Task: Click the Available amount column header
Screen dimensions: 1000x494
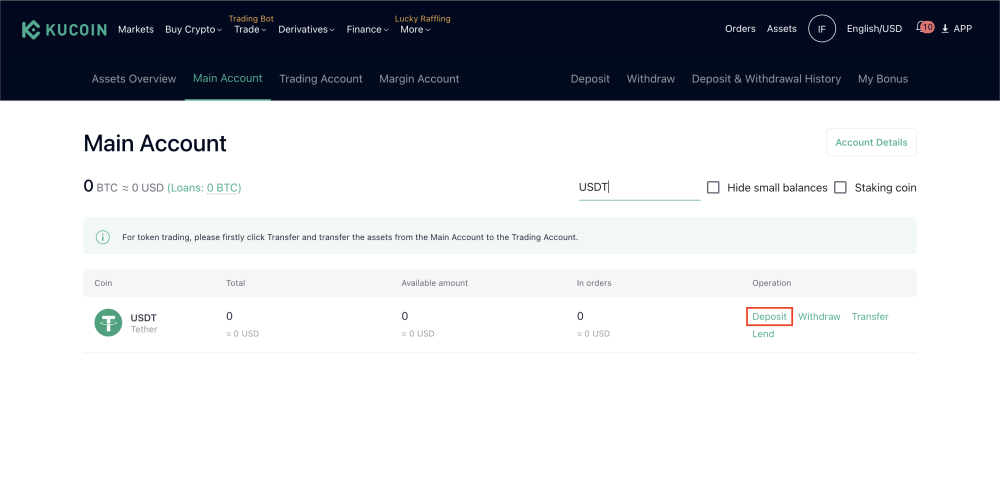Action: [x=434, y=283]
